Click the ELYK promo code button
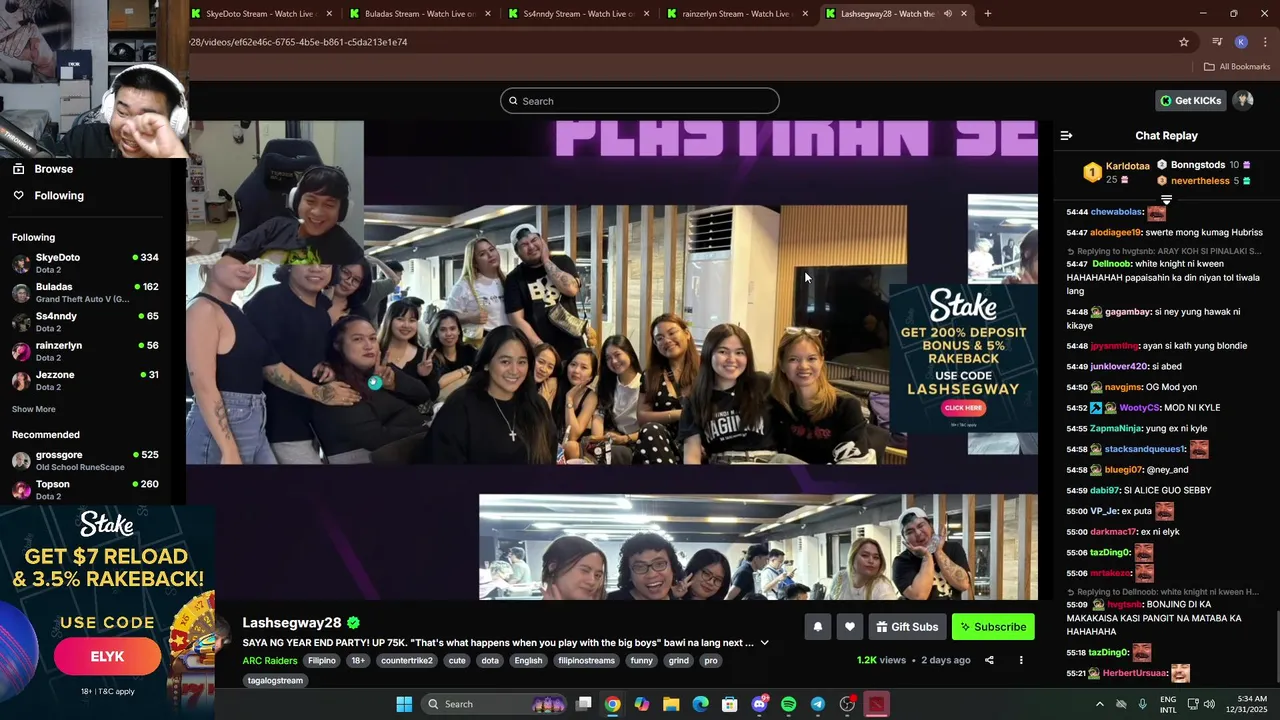 (x=107, y=657)
